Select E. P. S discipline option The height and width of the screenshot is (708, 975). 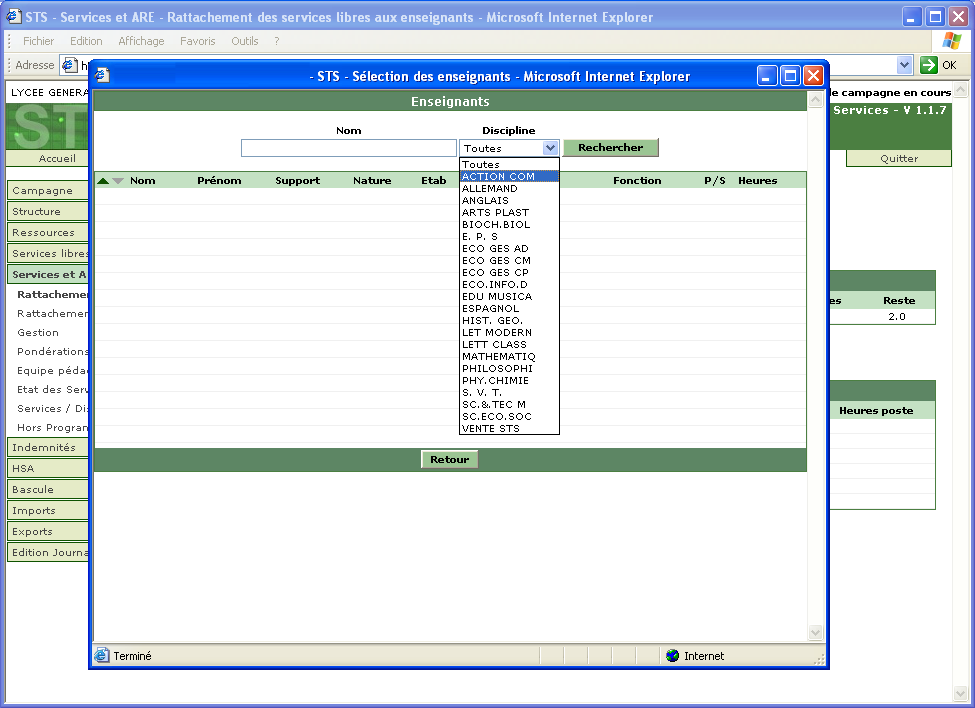click(x=509, y=237)
